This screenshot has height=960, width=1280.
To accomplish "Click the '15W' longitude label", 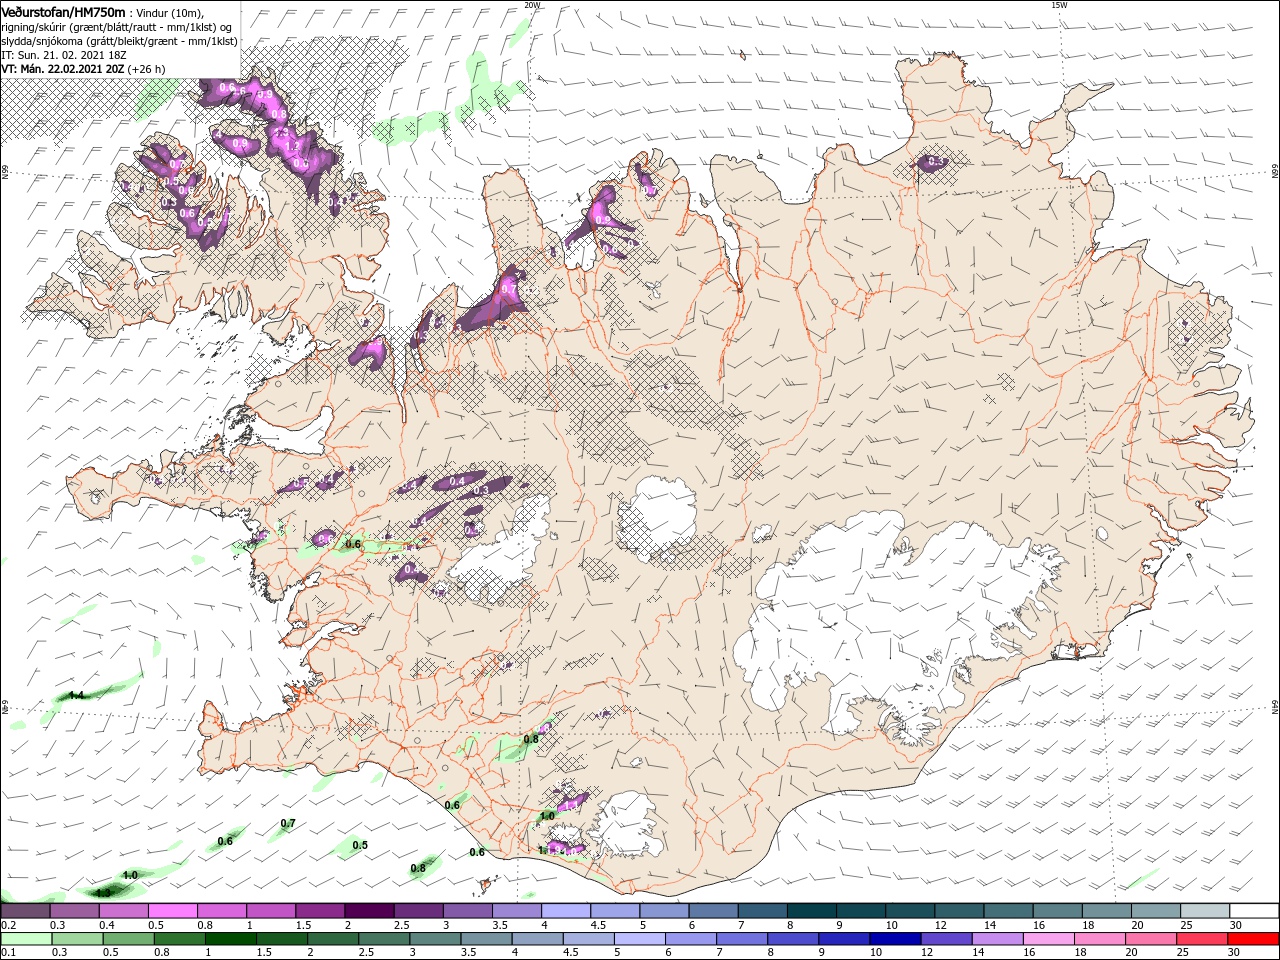I will tap(1059, 5).
